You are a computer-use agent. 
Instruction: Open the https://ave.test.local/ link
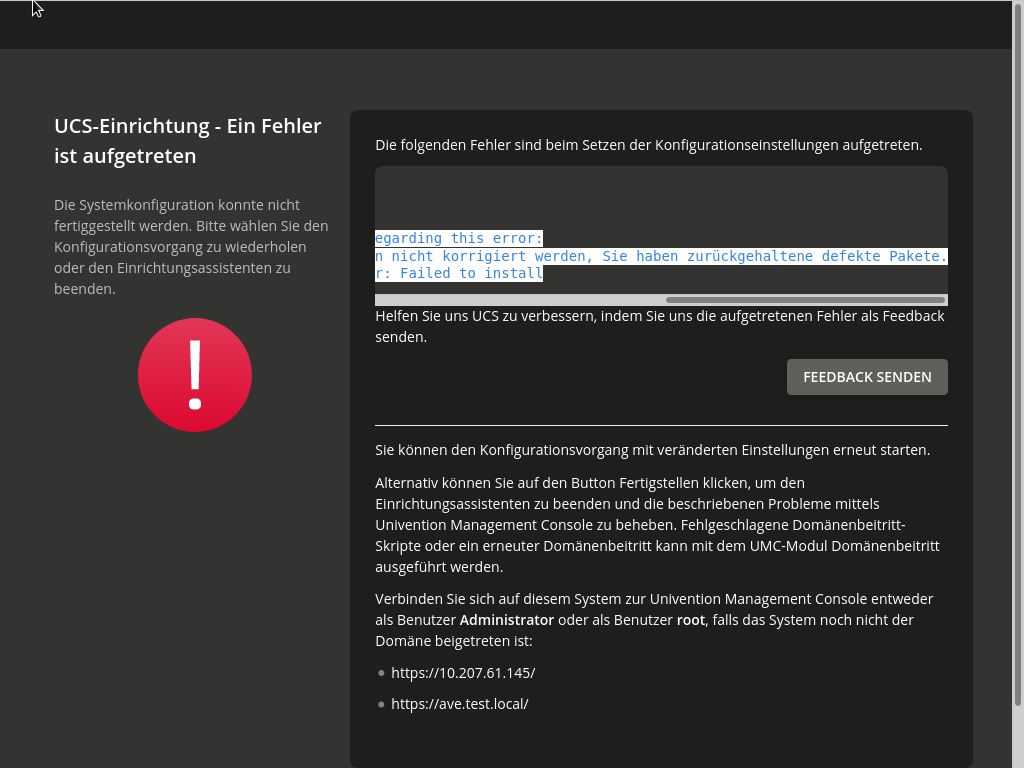tap(459, 704)
